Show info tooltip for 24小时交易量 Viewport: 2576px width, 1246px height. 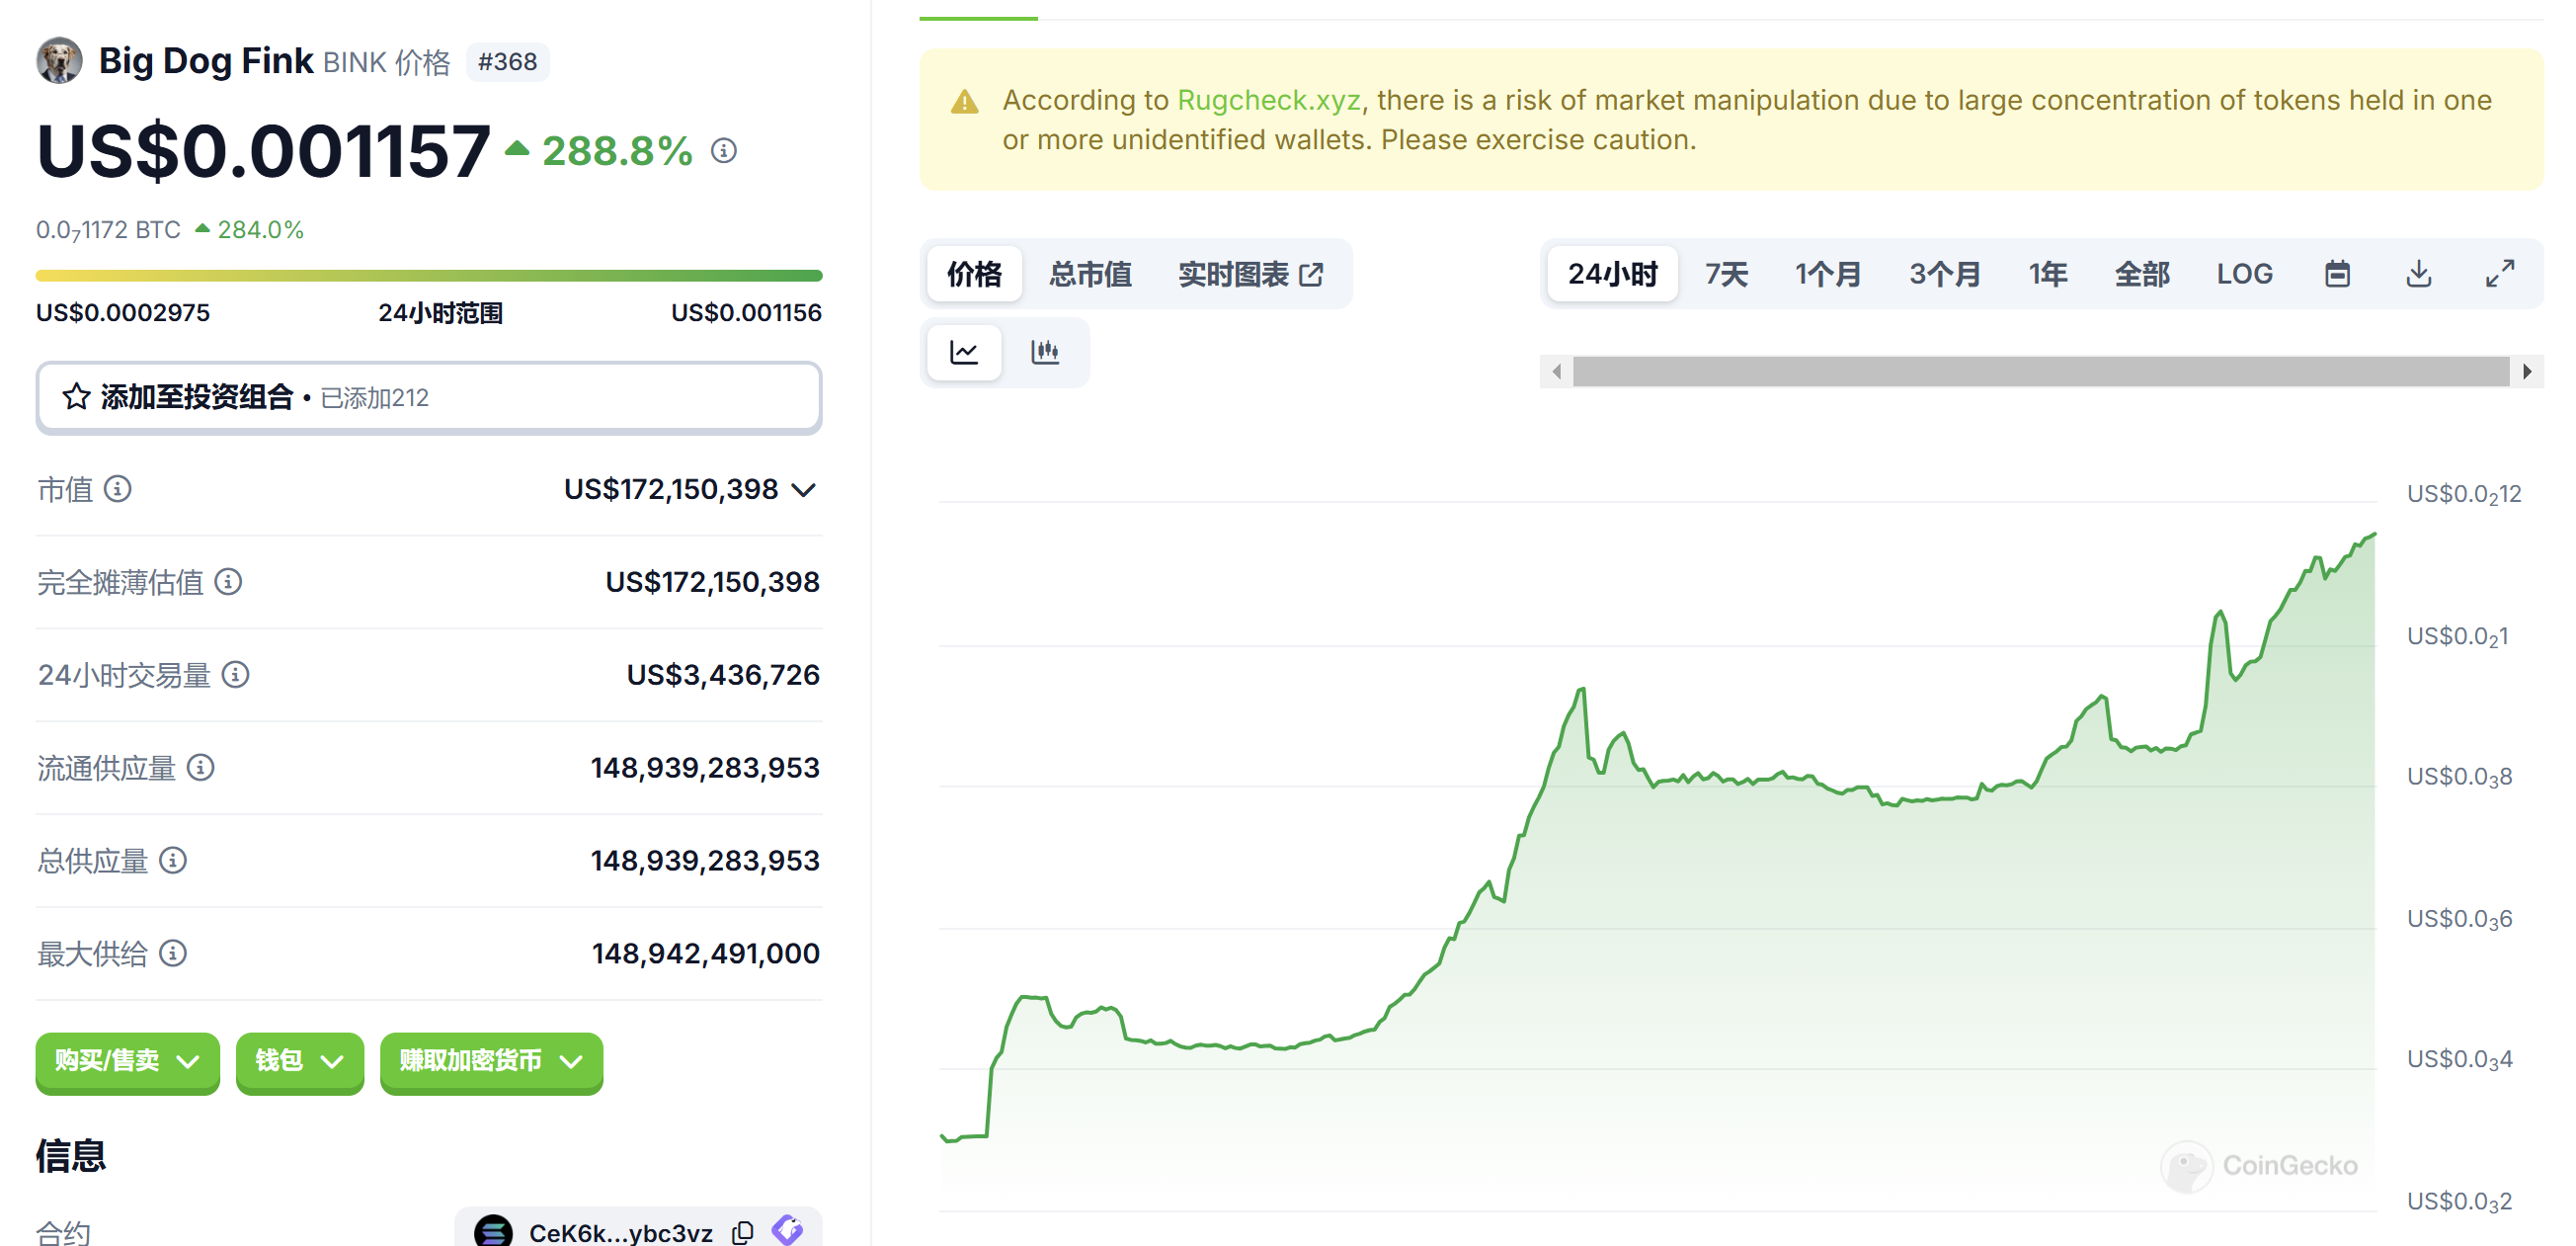coord(236,675)
